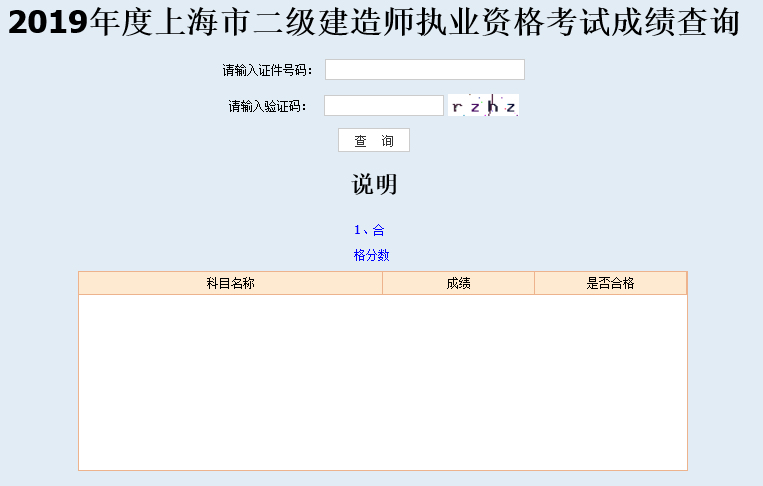Select the blue "1、合" text
This screenshot has height=486, width=763.
369,230
